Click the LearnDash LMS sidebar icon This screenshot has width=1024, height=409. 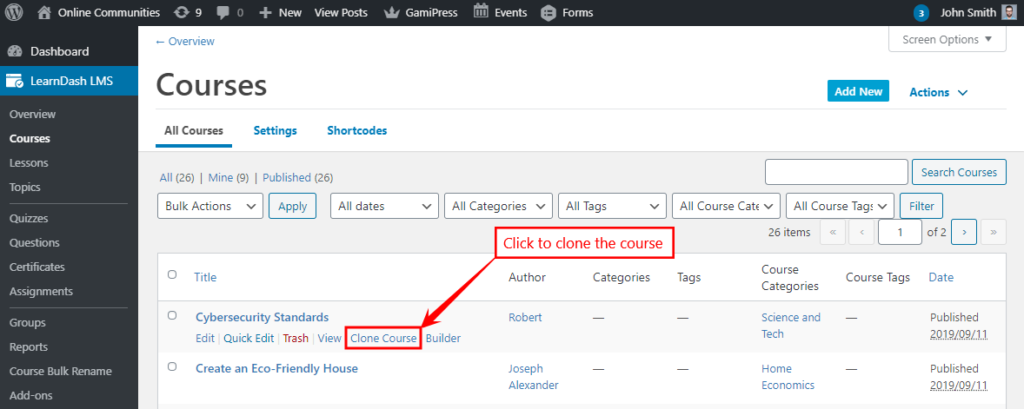click(14, 82)
